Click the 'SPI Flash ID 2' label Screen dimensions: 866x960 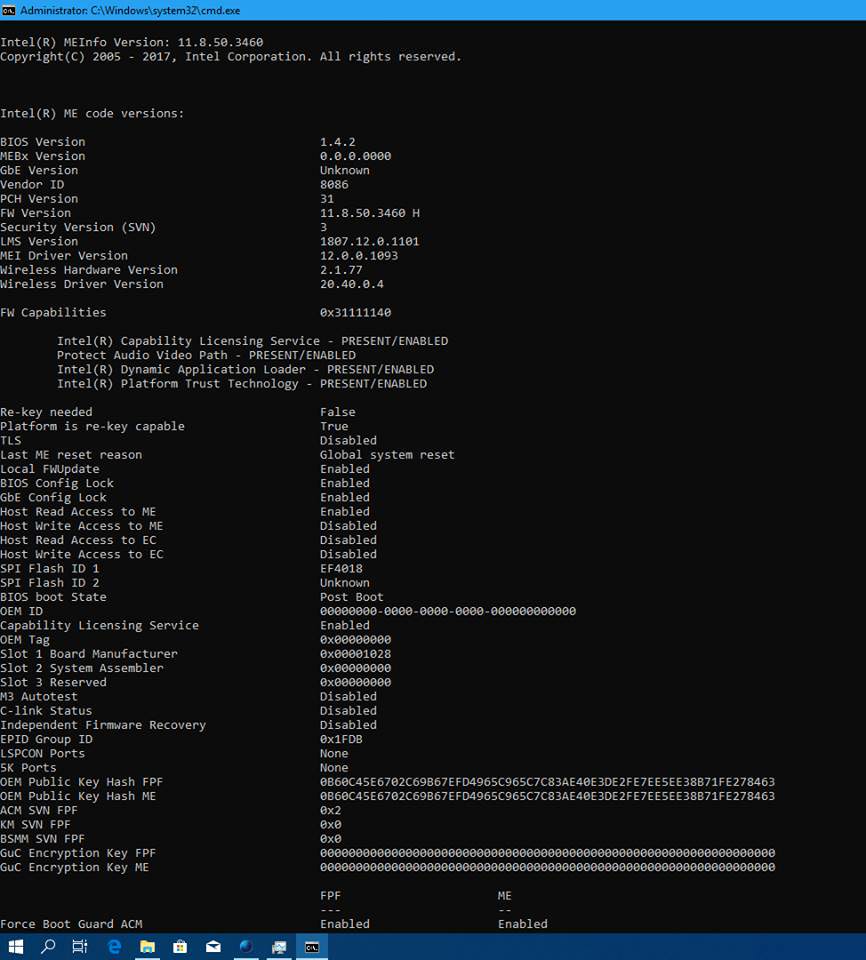point(50,583)
